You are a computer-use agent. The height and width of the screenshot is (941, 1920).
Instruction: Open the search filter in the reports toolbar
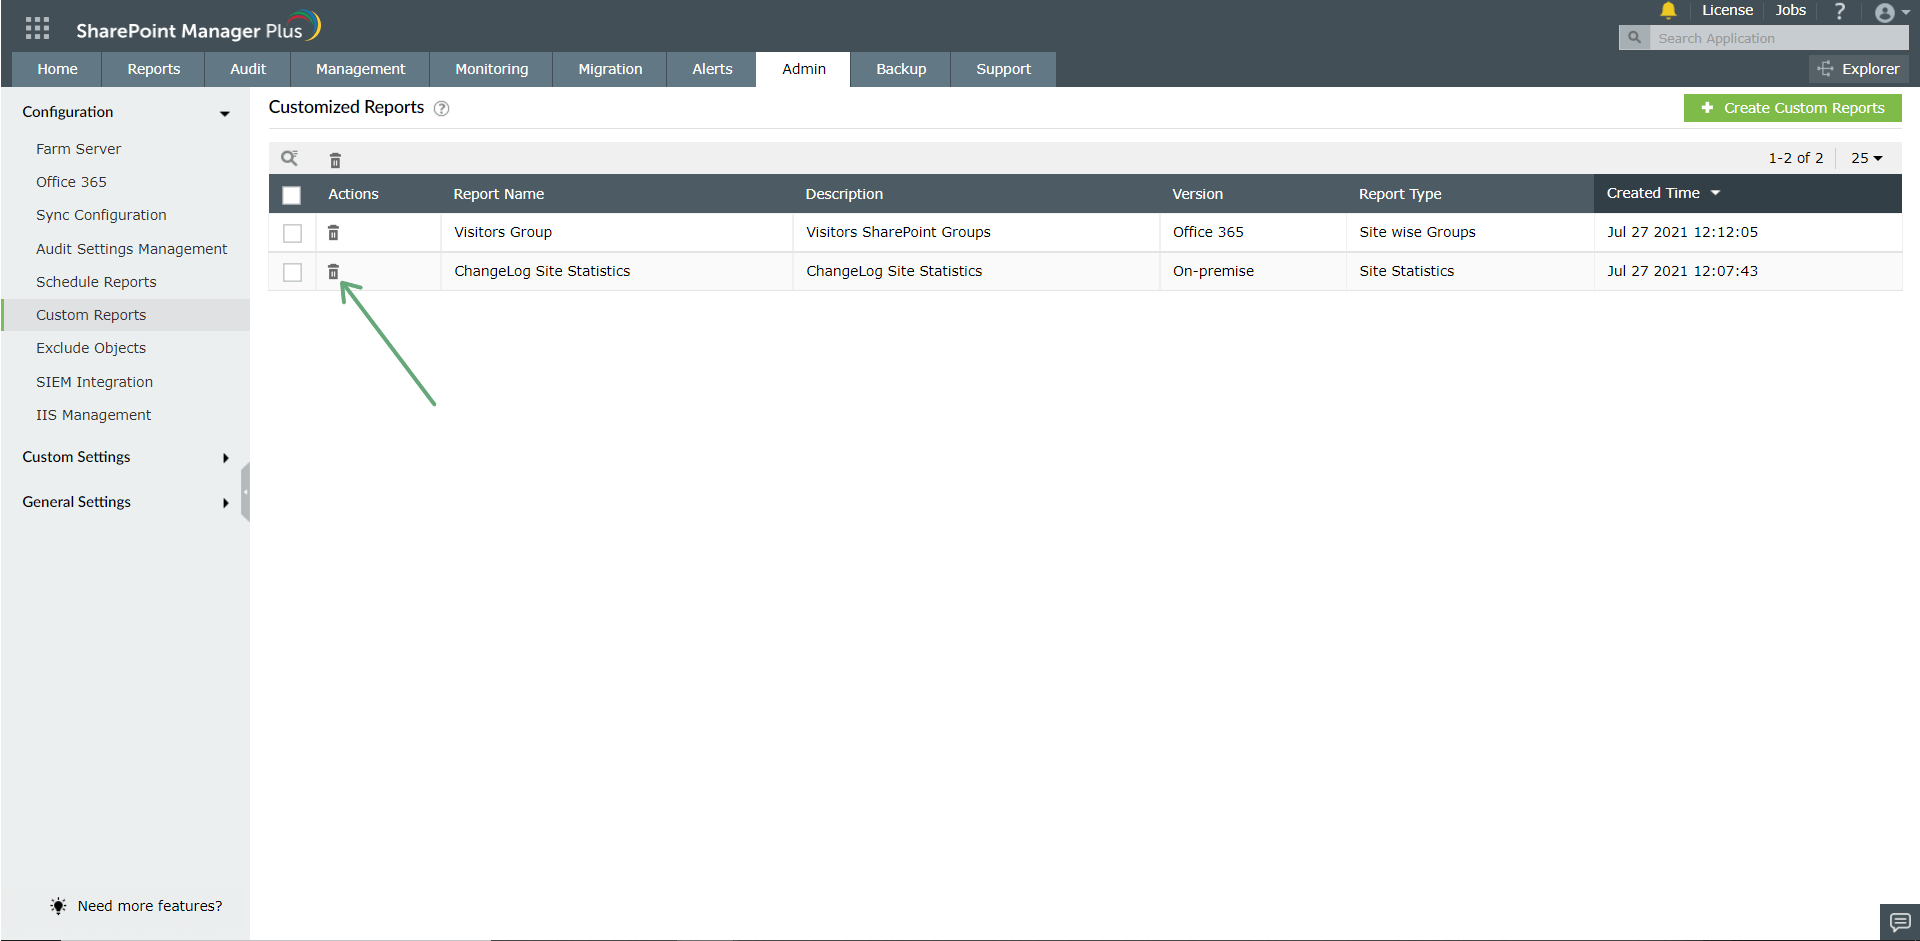(289, 158)
